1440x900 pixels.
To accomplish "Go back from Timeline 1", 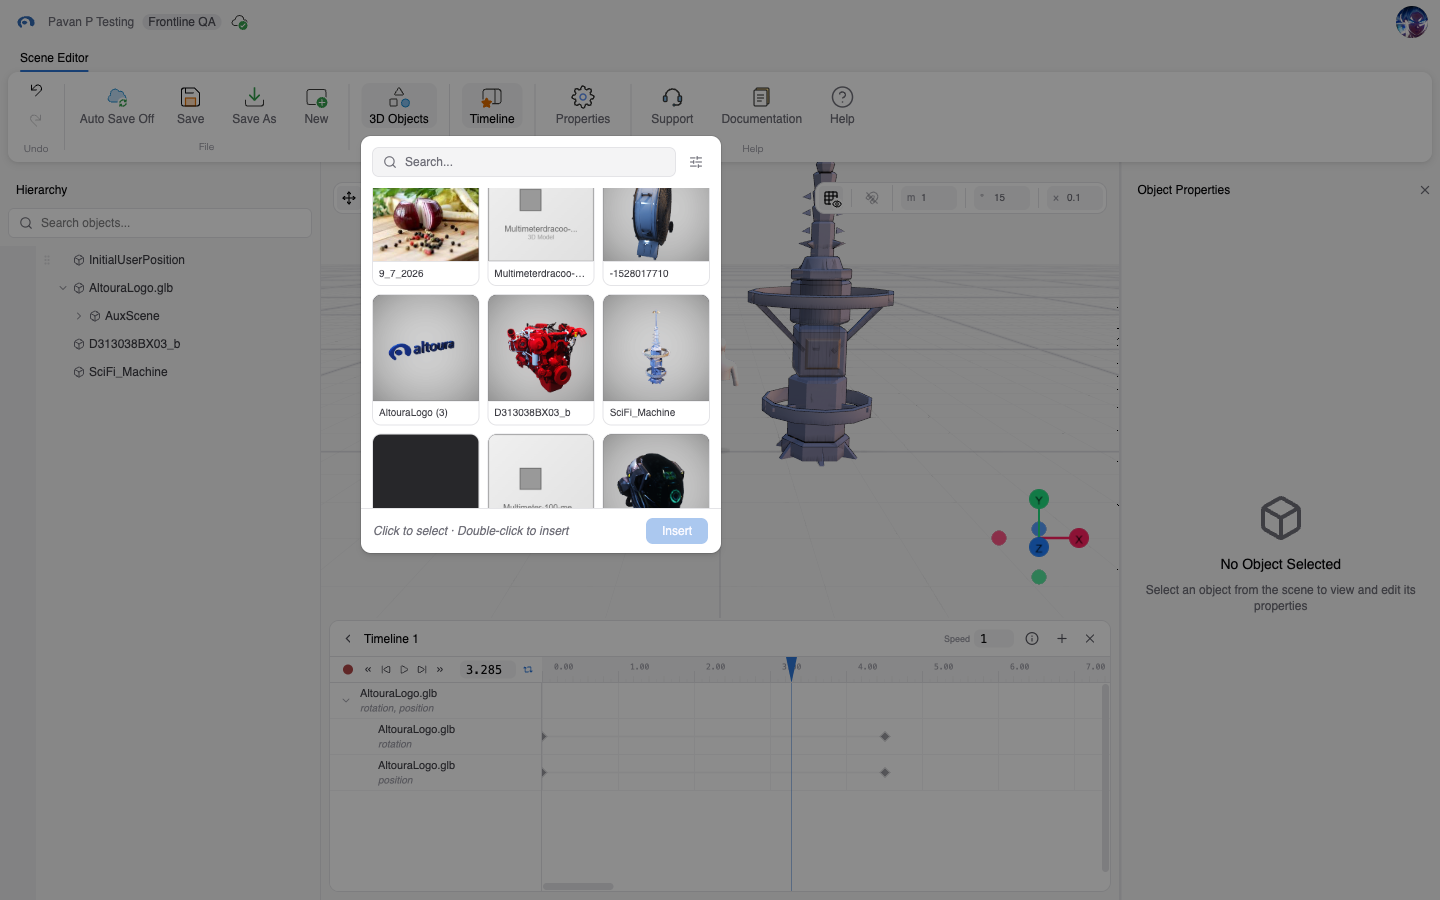I will click(348, 639).
